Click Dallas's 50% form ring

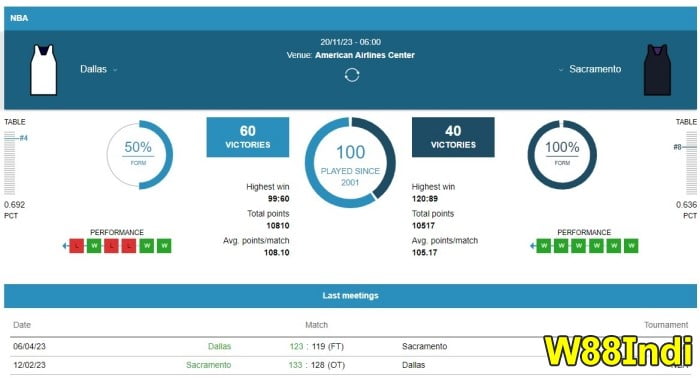pos(139,154)
